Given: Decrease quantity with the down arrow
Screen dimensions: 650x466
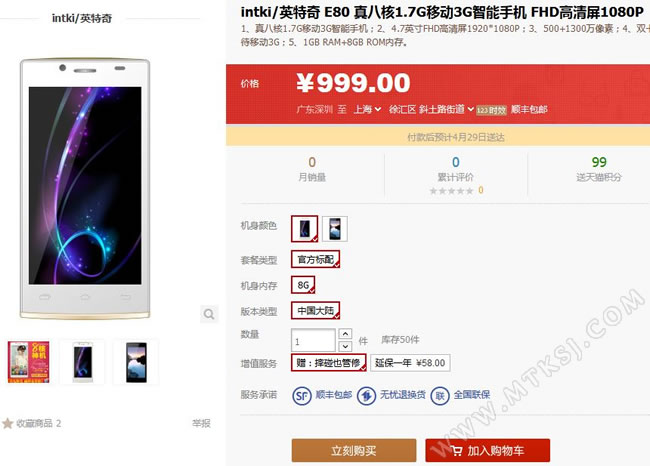Looking at the screenshot, I should click(x=345, y=346).
